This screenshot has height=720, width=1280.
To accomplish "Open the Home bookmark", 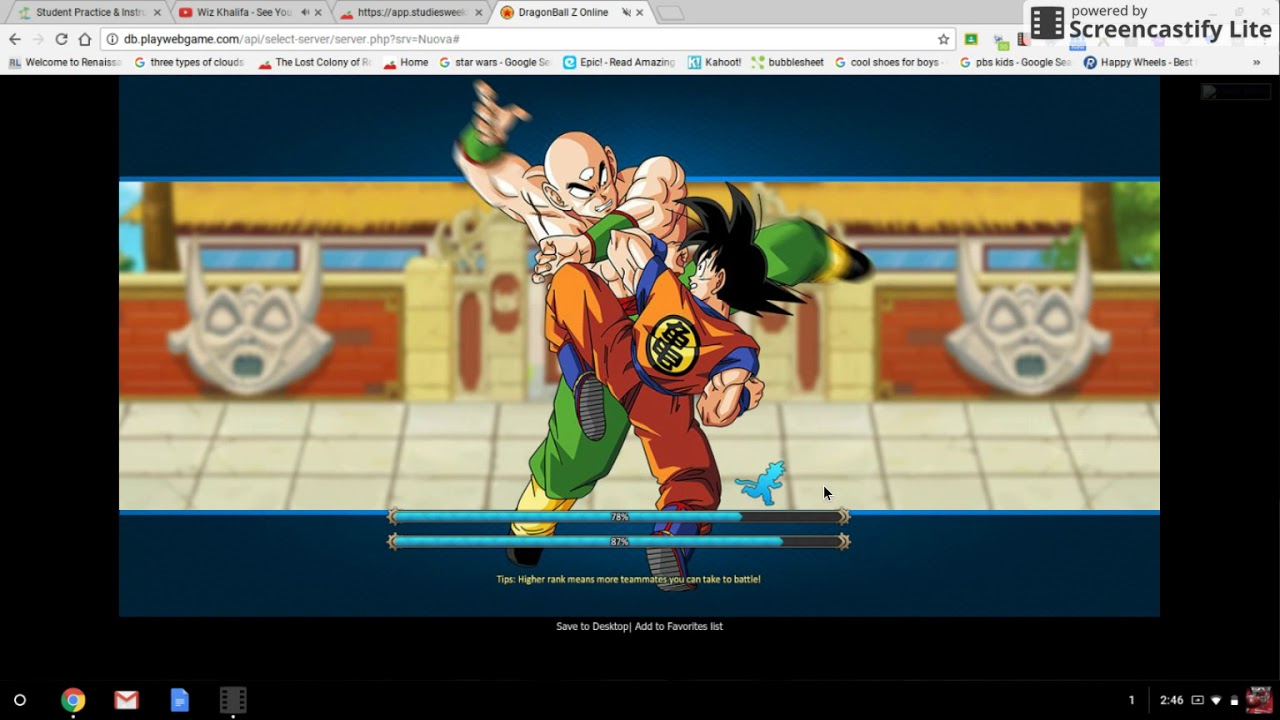I will (406, 62).
